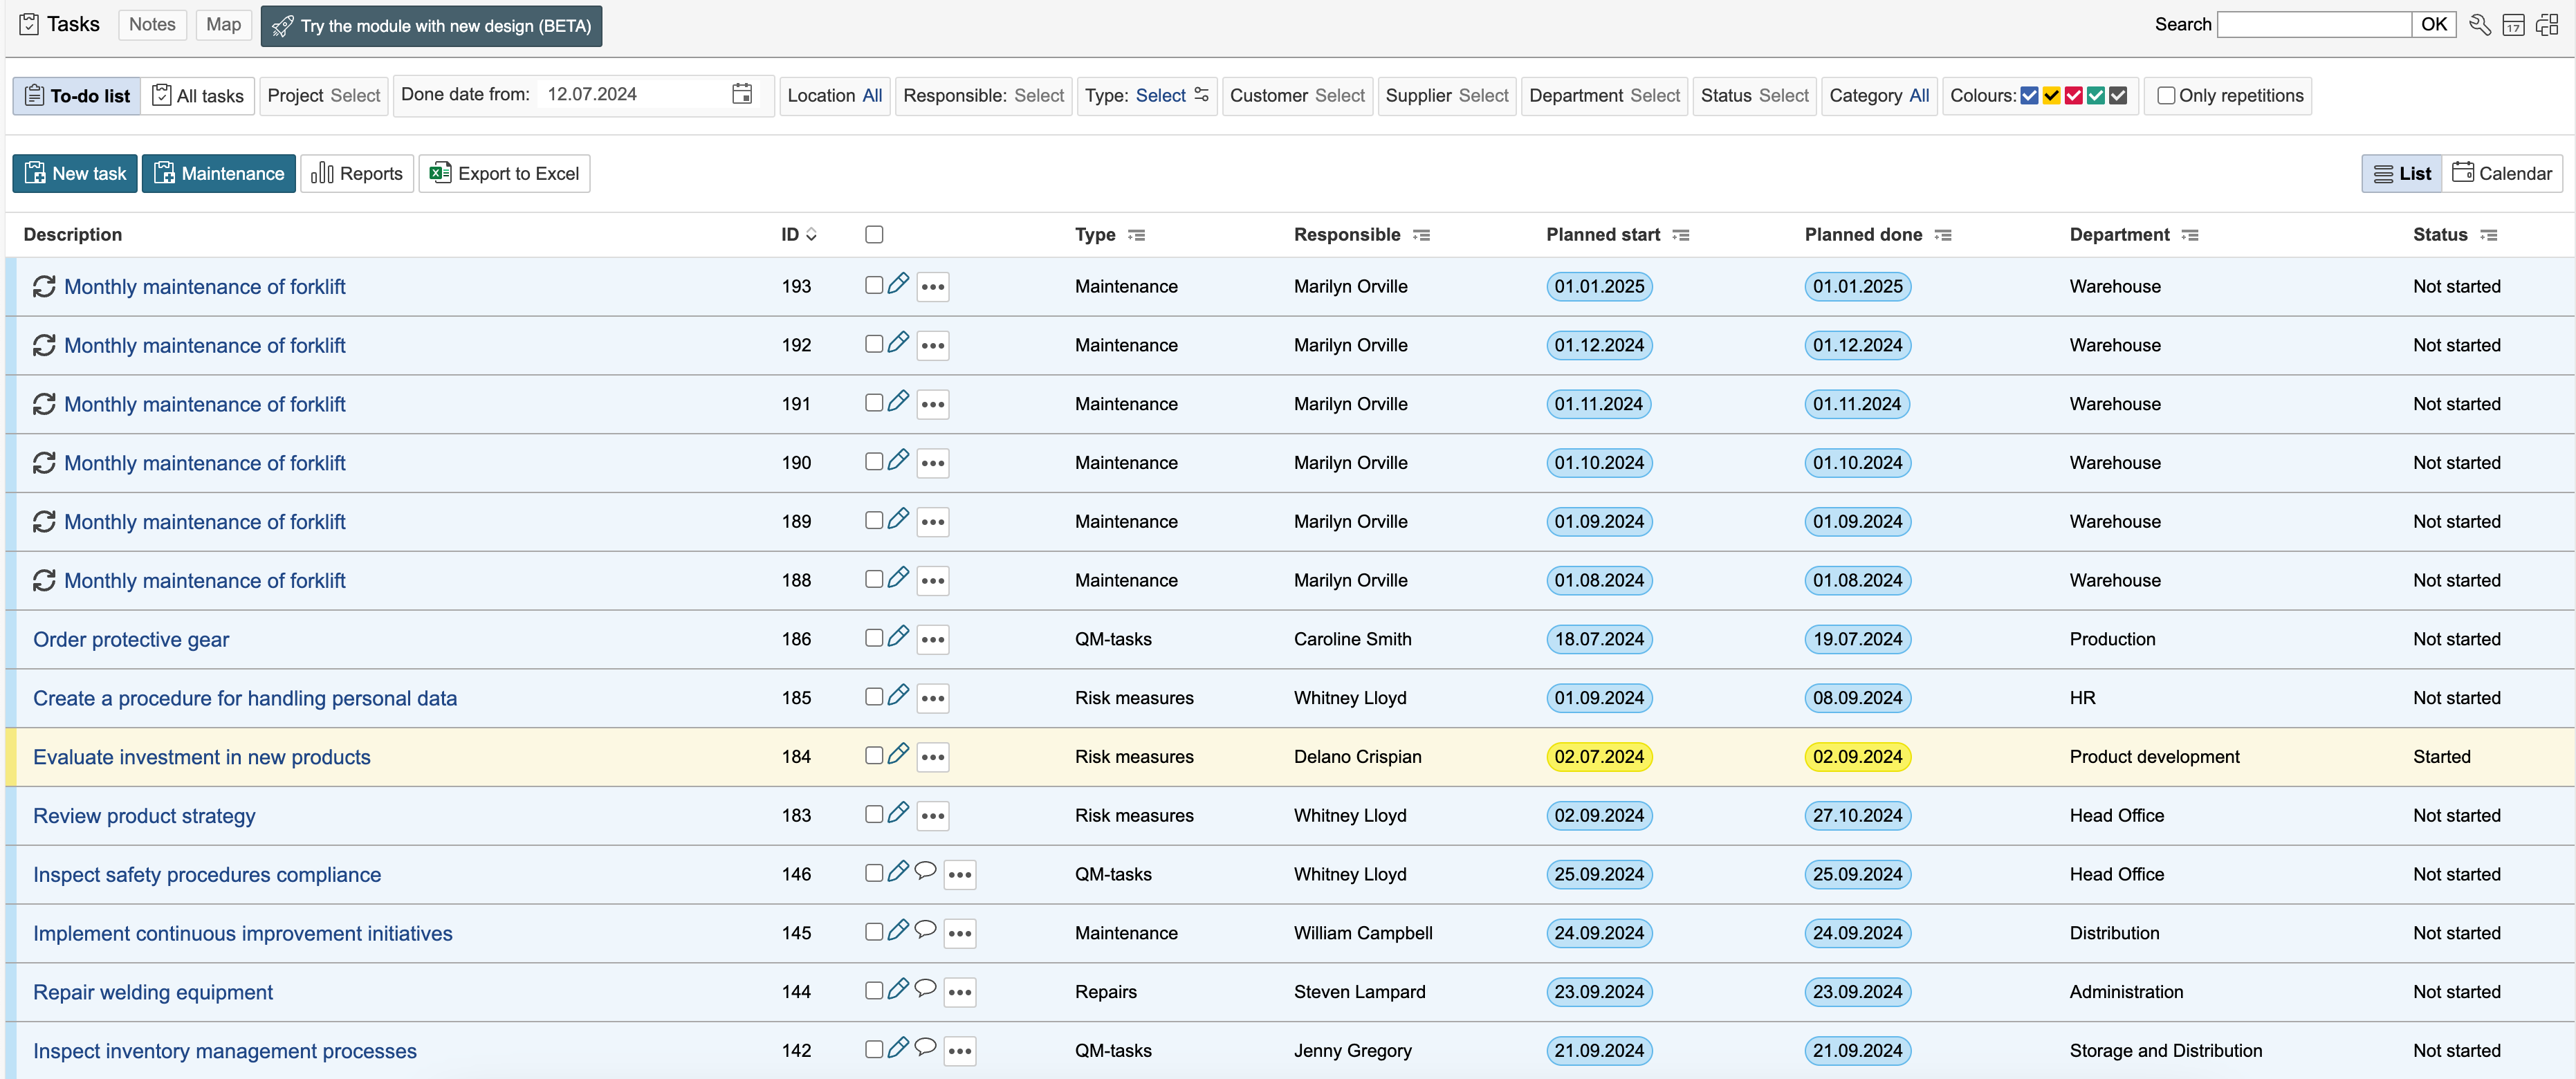Open the Responsible filter Select dropdown

pyautogui.click(x=1038, y=96)
